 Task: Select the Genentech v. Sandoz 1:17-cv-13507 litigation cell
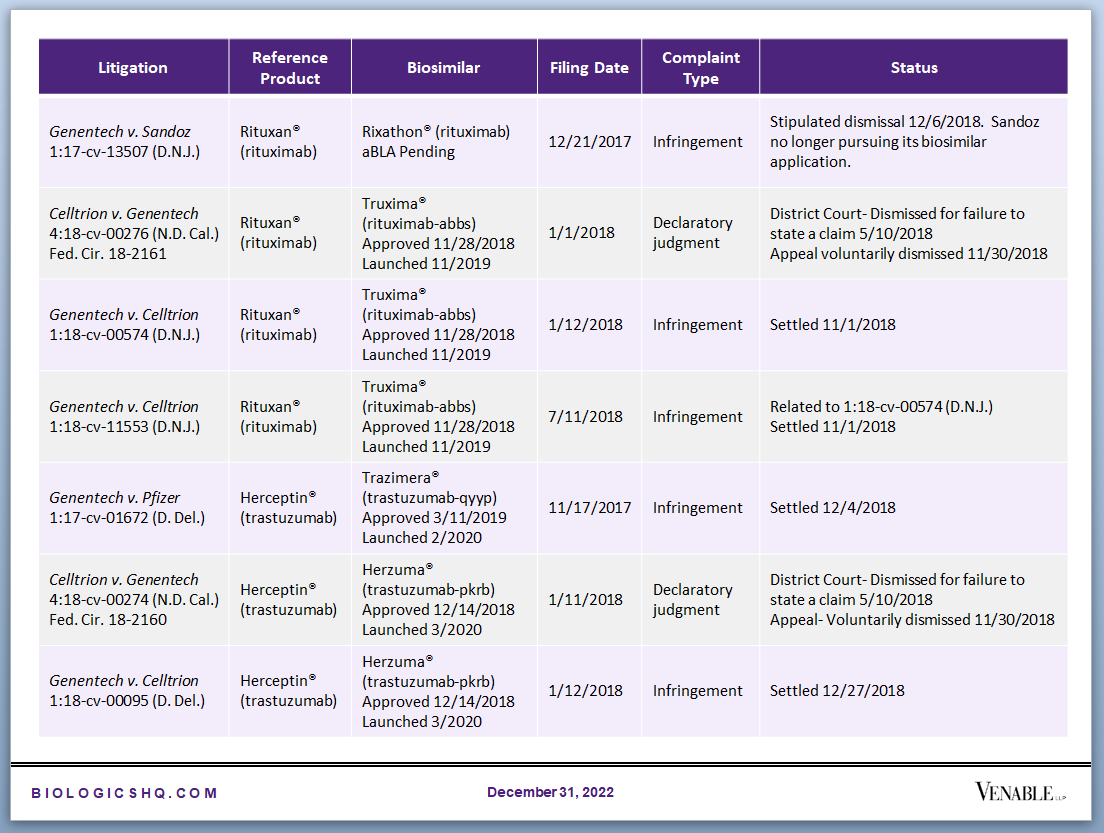133,142
